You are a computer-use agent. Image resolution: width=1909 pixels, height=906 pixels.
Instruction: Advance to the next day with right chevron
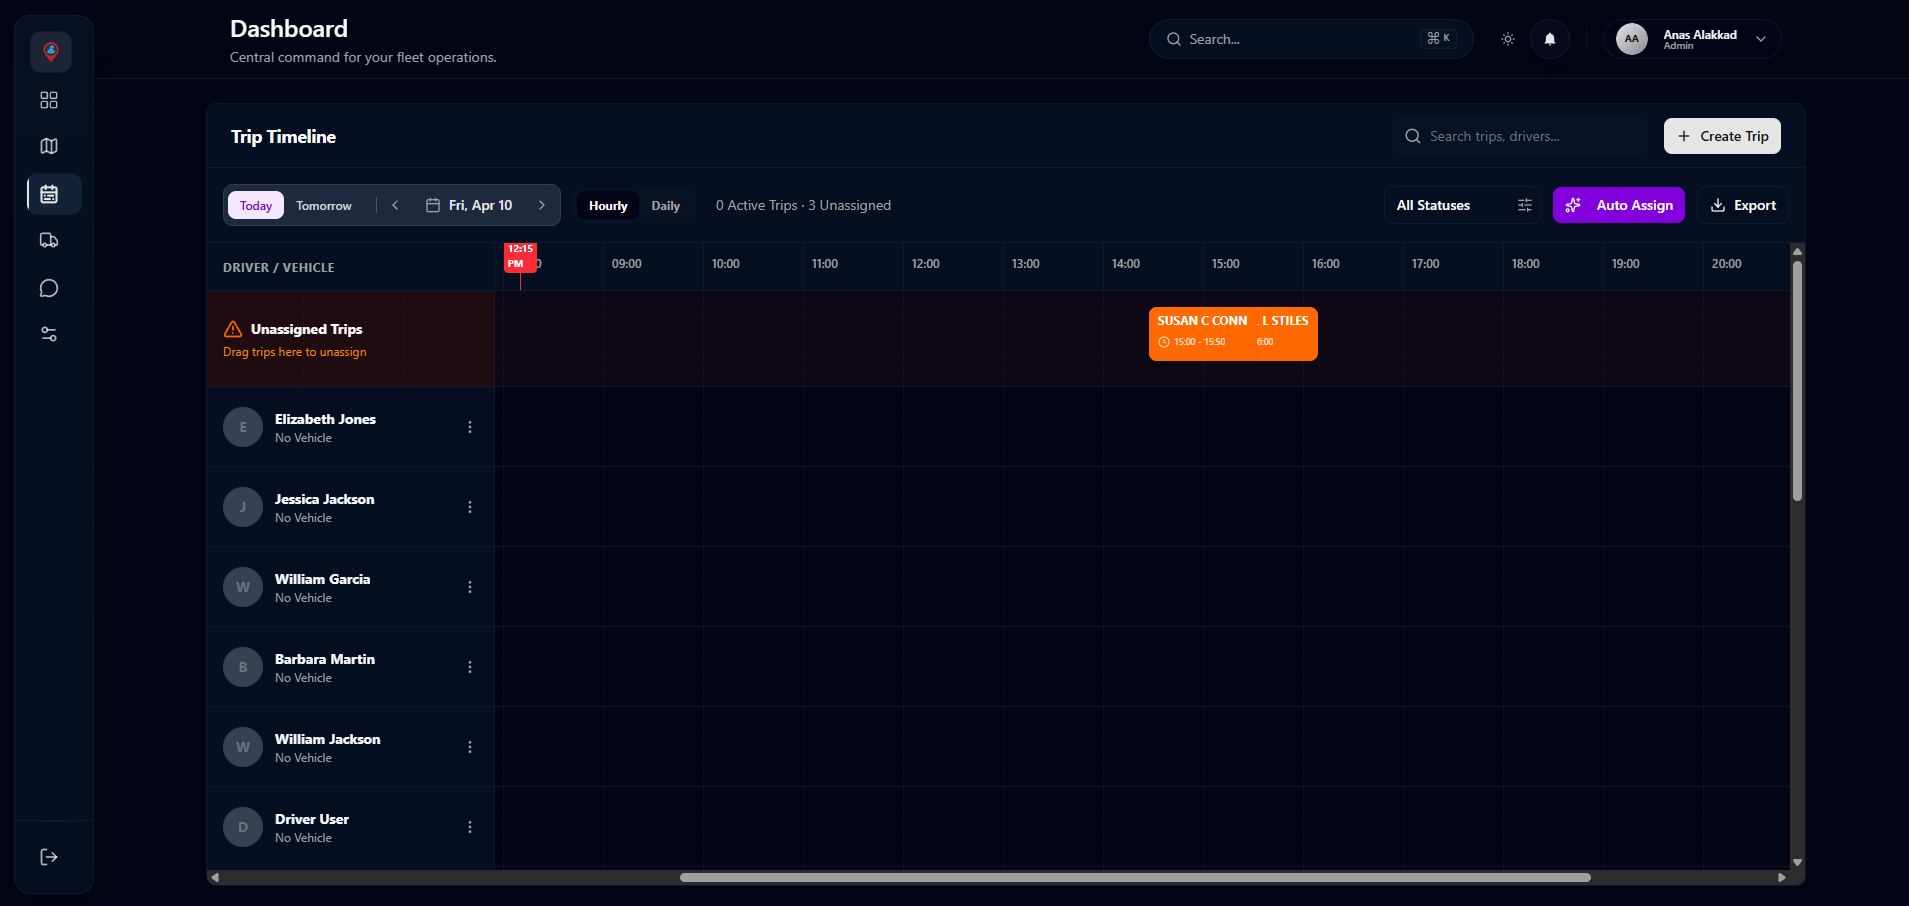point(542,205)
